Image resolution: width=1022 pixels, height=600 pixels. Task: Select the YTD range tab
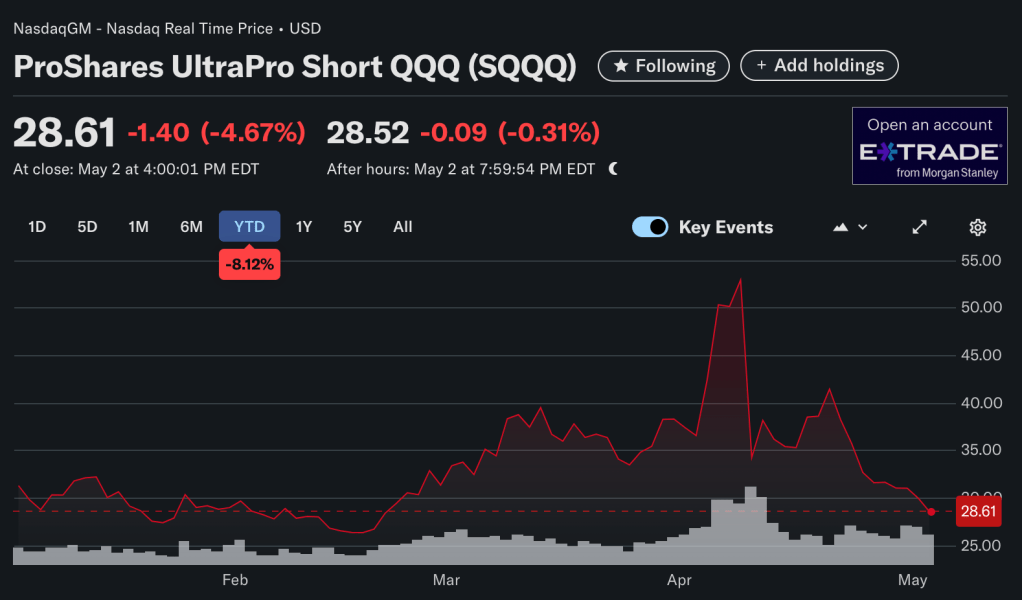click(249, 227)
